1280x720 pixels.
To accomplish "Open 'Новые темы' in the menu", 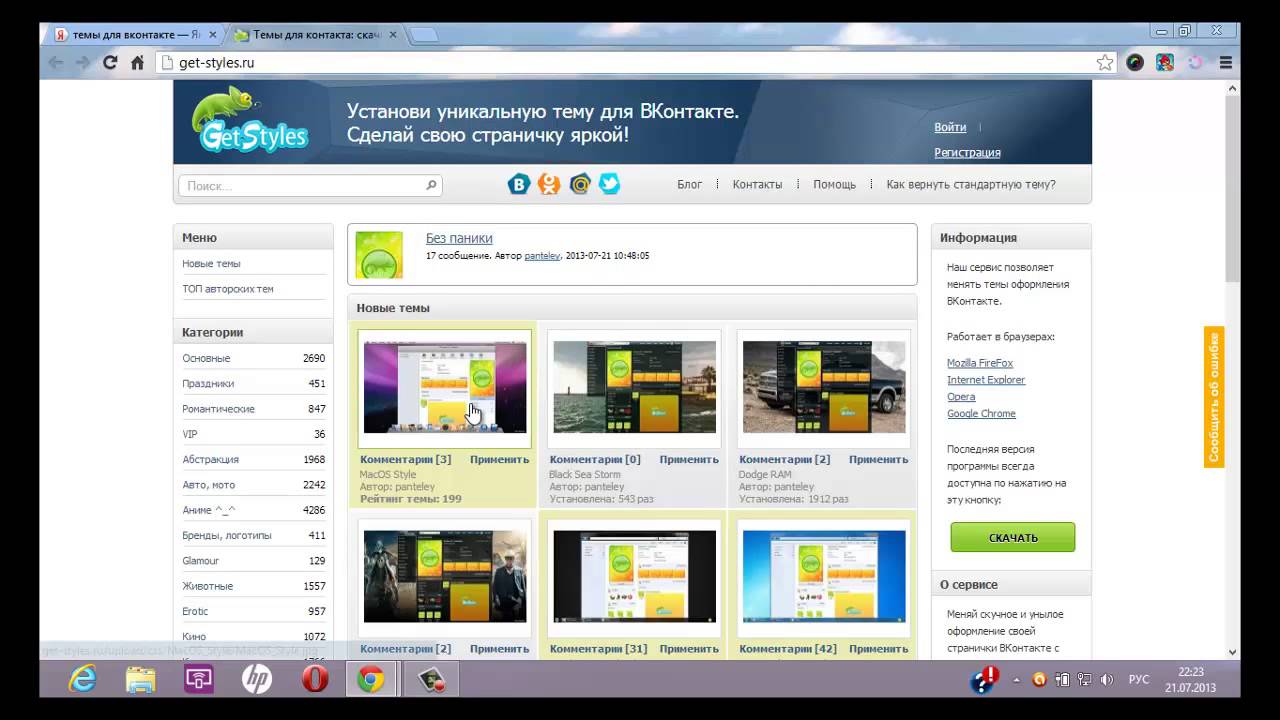I will [211, 264].
